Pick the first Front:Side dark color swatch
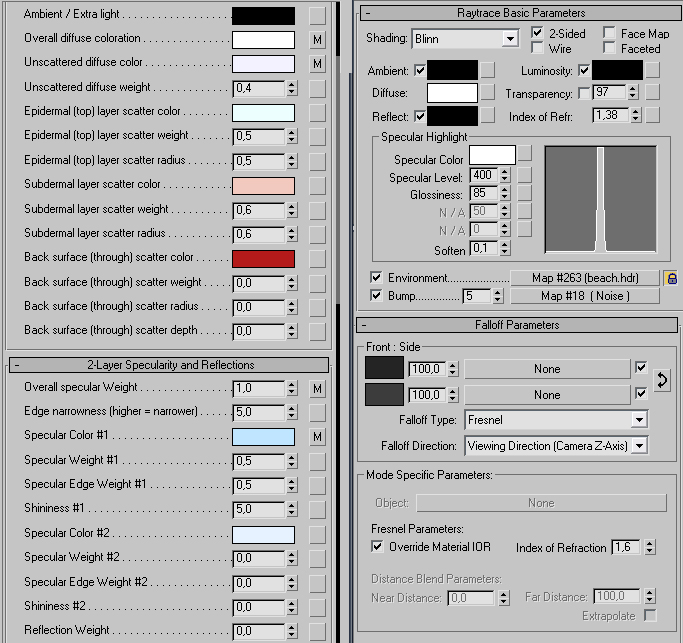 (384, 368)
